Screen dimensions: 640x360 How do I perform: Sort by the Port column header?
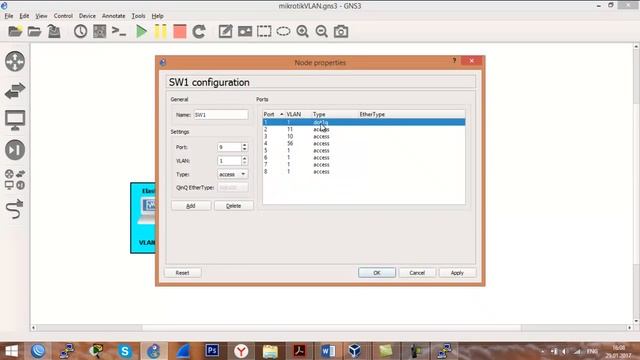click(x=273, y=114)
